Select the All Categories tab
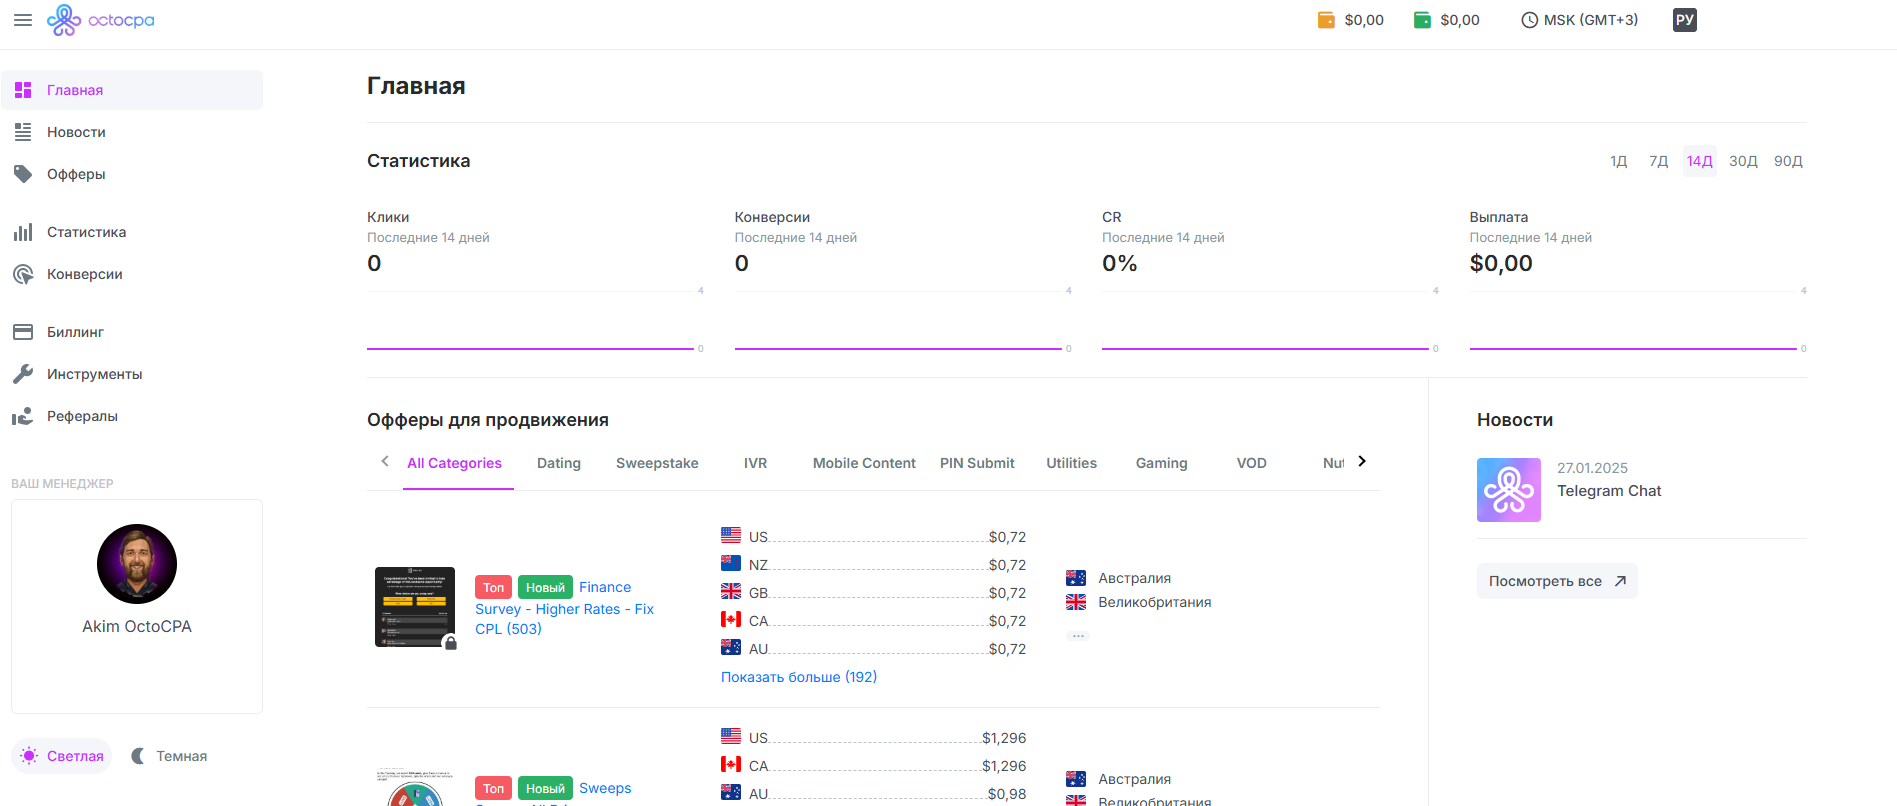1897x806 pixels. click(455, 463)
